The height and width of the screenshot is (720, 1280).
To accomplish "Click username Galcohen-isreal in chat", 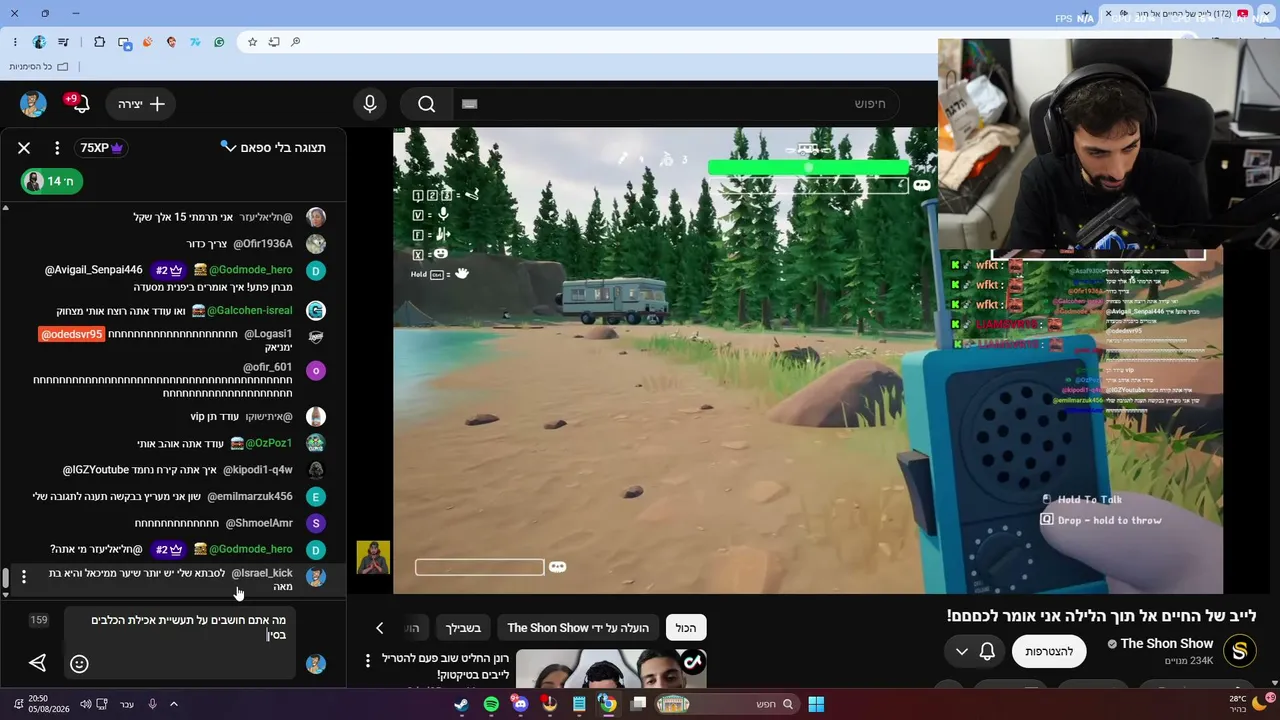I will pos(250,311).
